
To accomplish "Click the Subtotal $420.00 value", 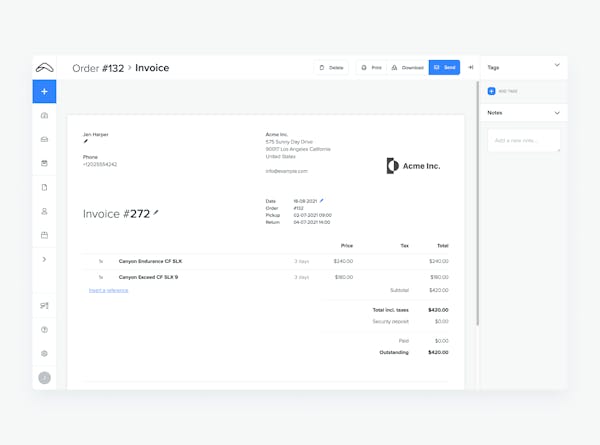I will coord(439,290).
